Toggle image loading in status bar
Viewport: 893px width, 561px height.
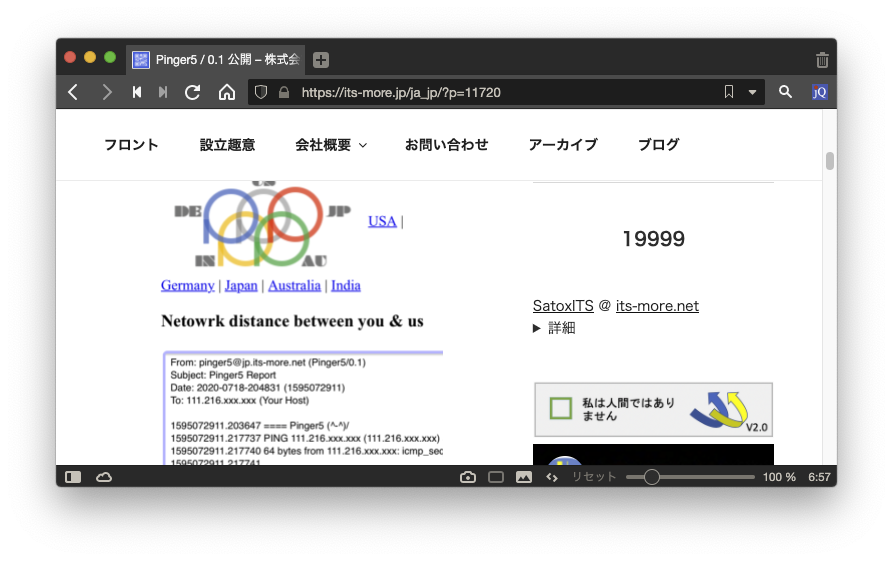click(523, 477)
